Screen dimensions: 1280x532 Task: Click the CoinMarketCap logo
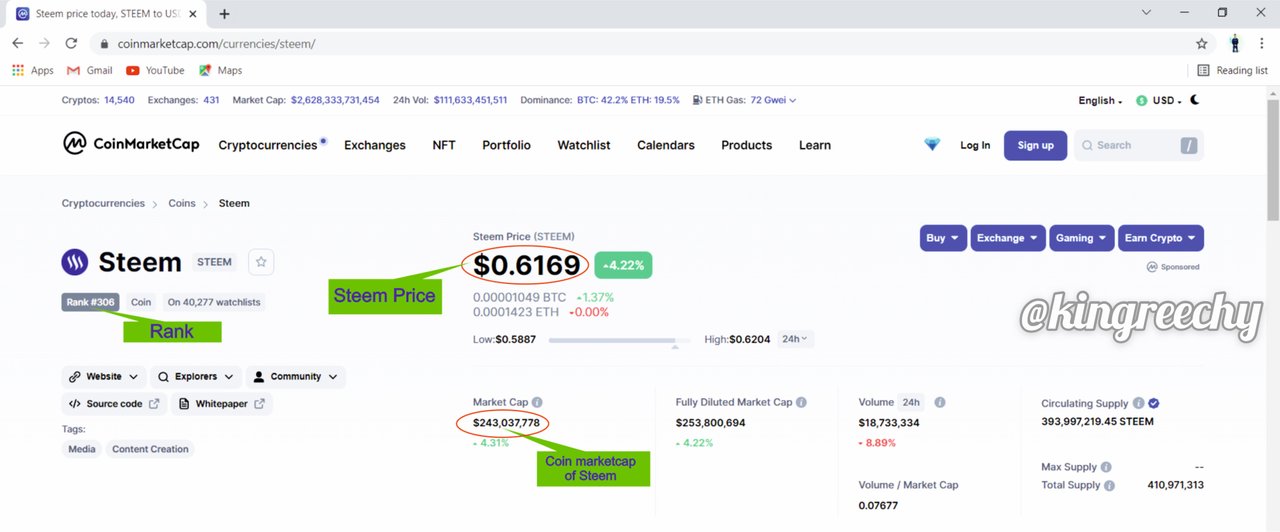click(x=132, y=145)
